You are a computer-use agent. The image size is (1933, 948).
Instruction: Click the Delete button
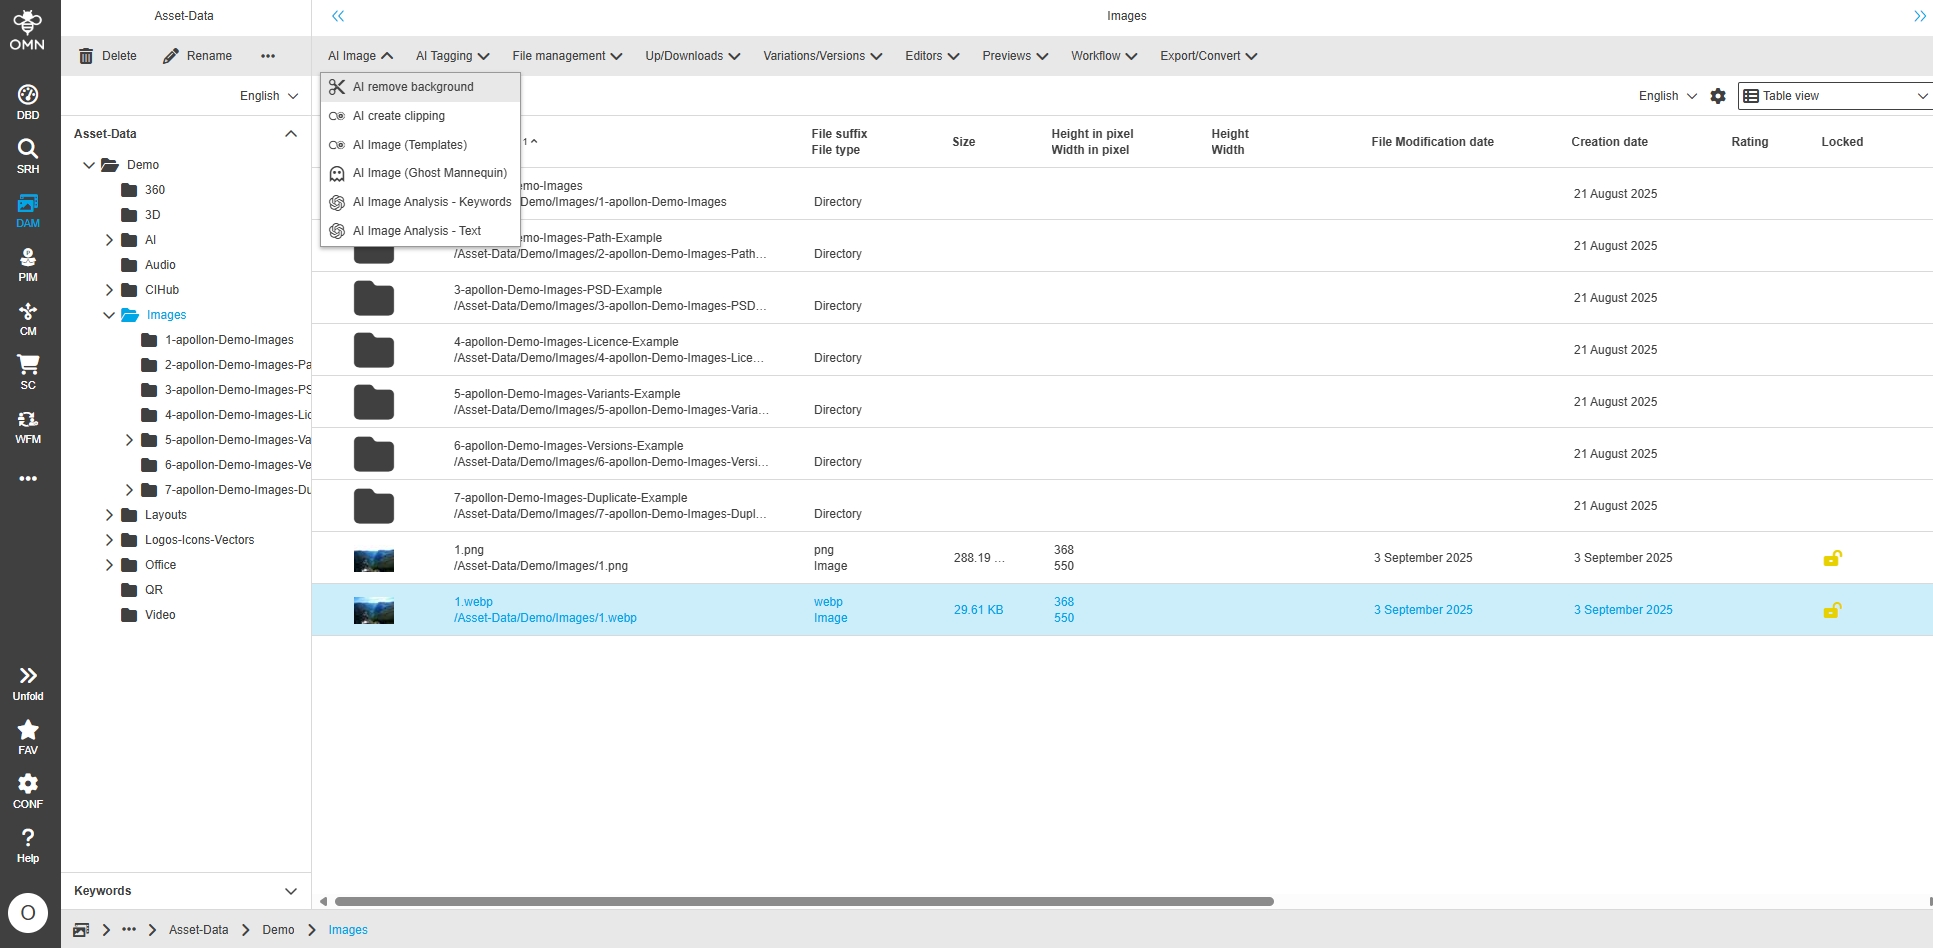tap(108, 56)
